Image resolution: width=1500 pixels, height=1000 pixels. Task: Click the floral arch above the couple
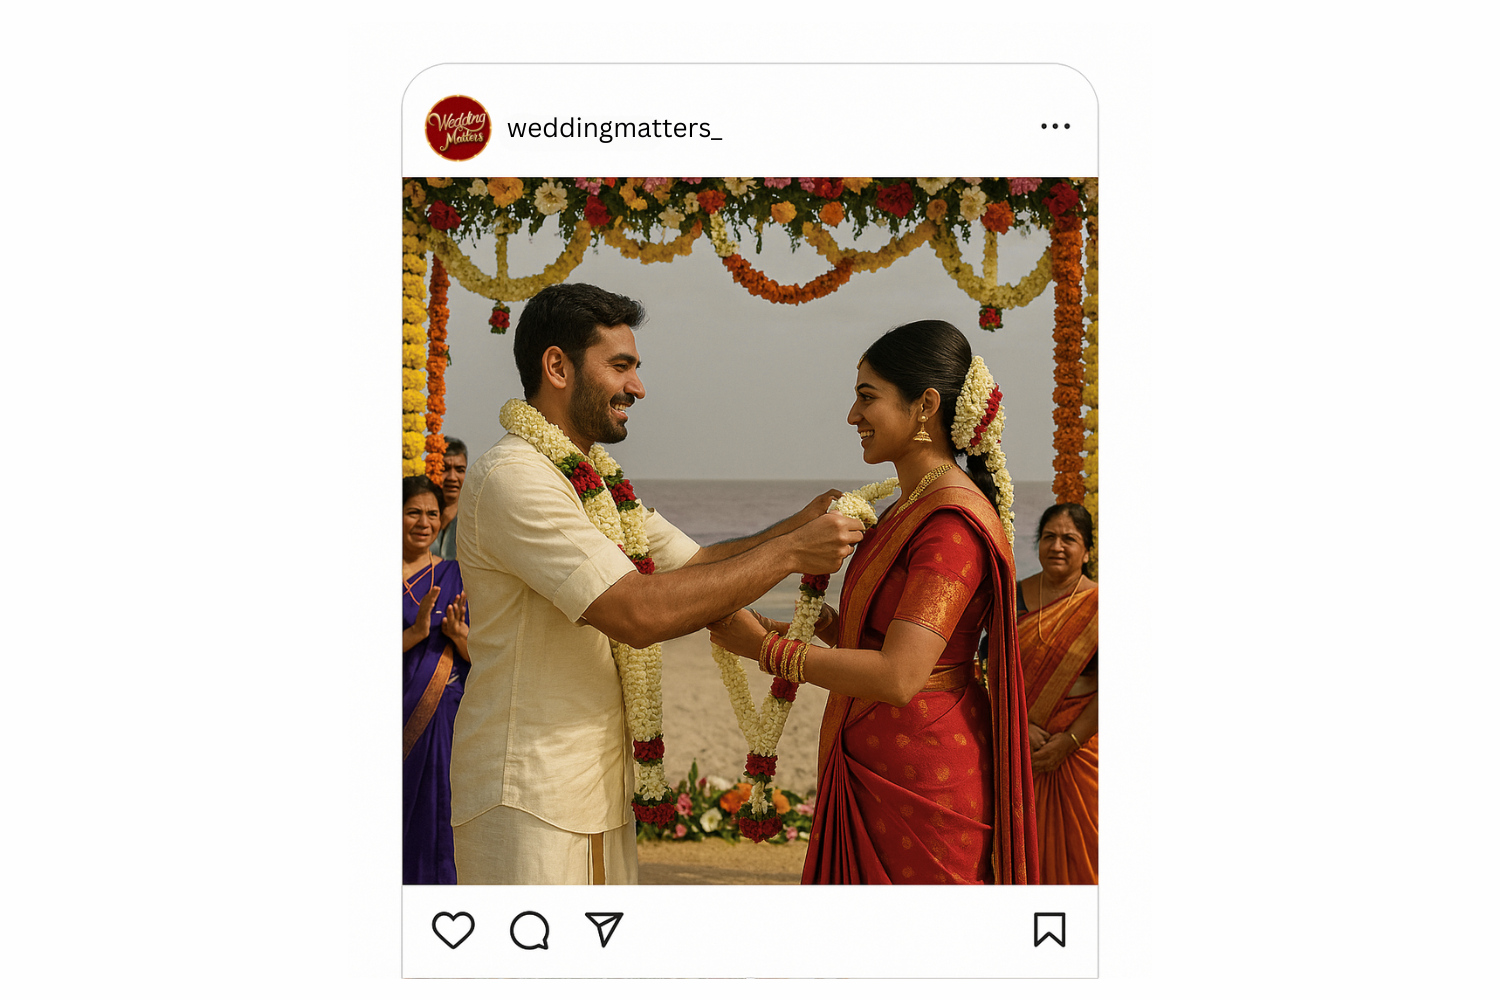750,230
